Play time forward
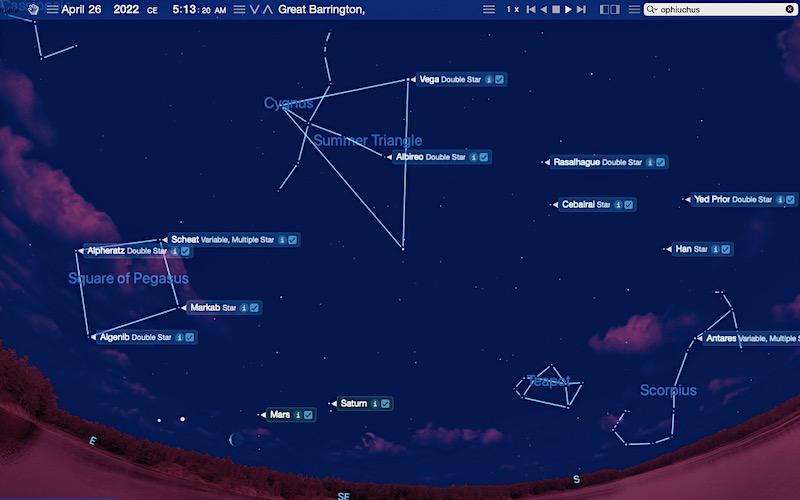The image size is (800, 500). point(568,9)
